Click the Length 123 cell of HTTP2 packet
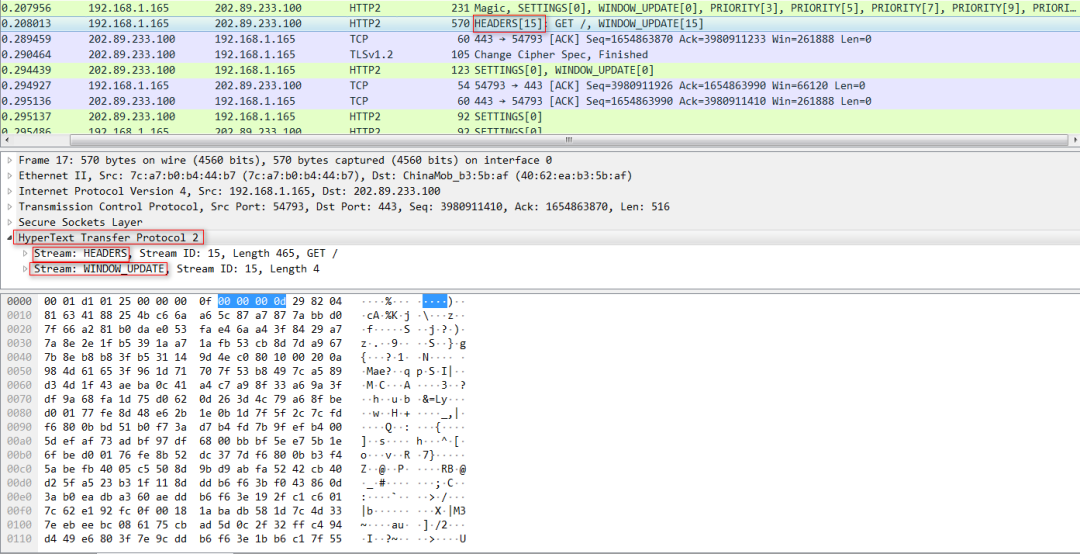 pyautogui.click(x=459, y=70)
